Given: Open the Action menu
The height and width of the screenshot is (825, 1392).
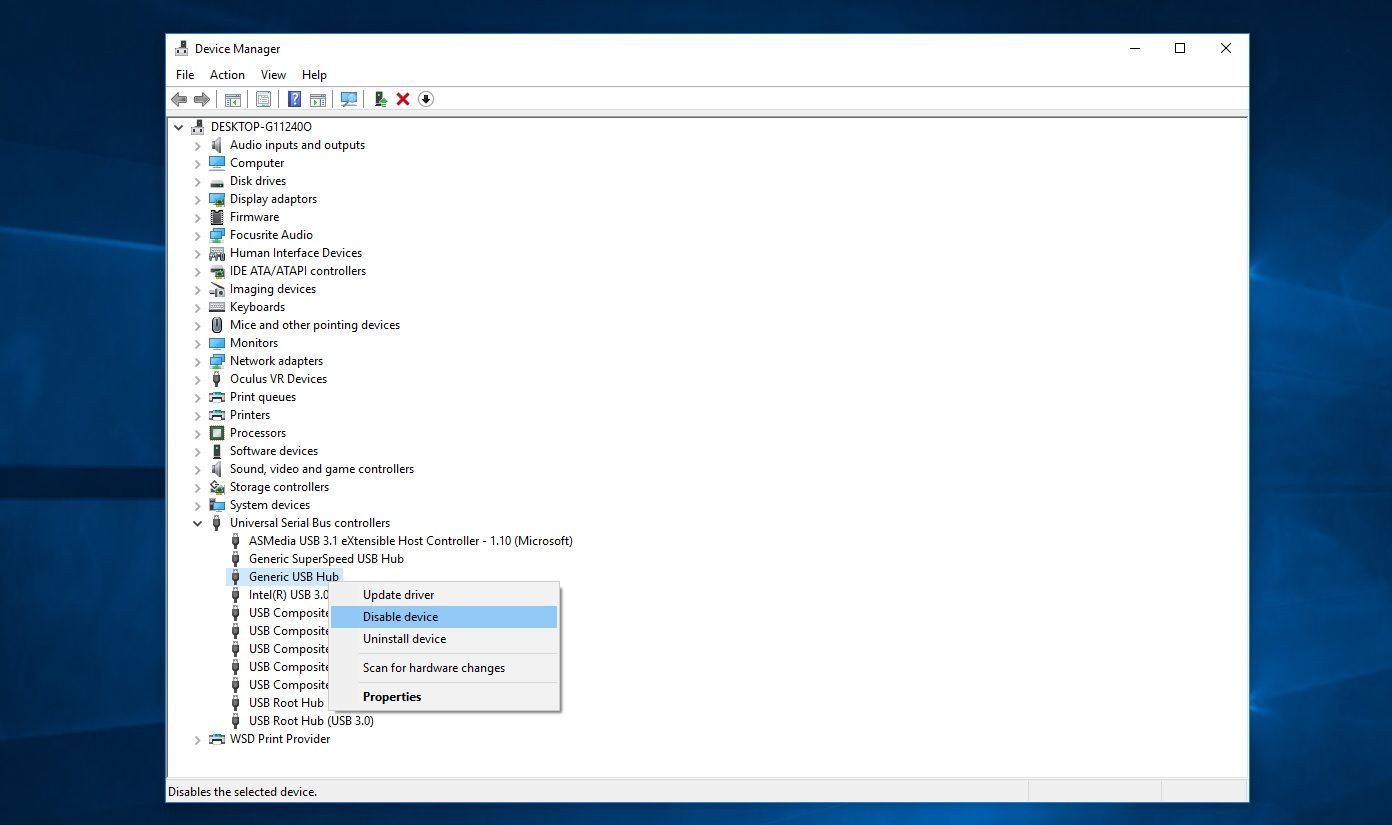Looking at the screenshot, I should [227, 75].
